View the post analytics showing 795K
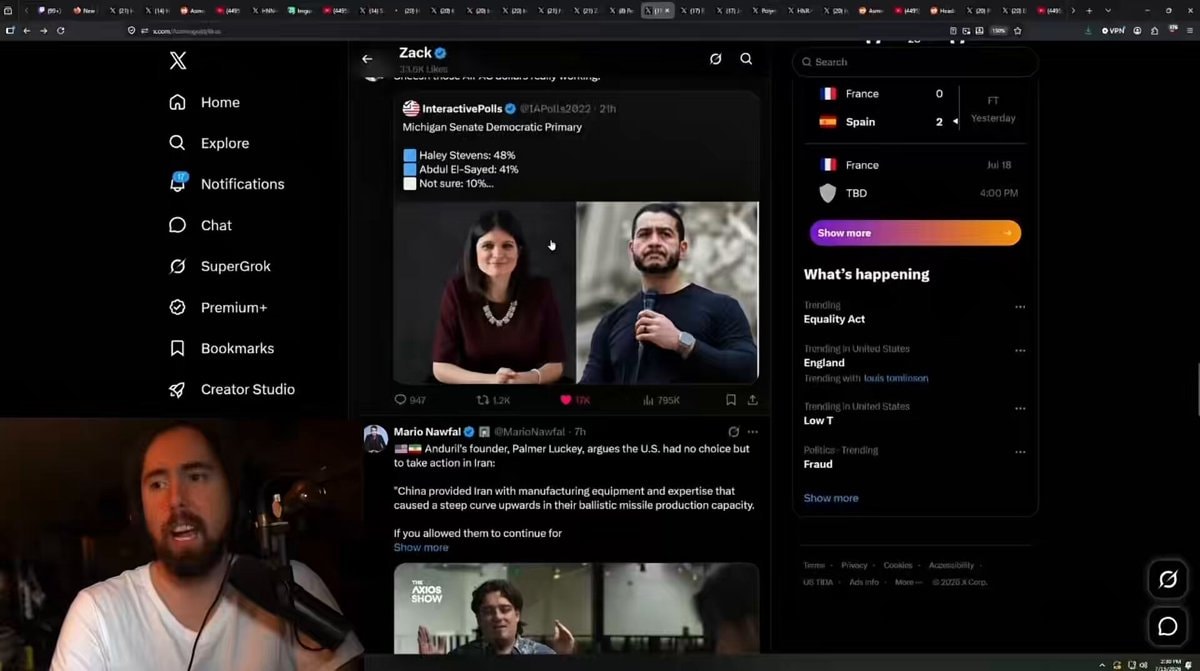 pos(660,400)
